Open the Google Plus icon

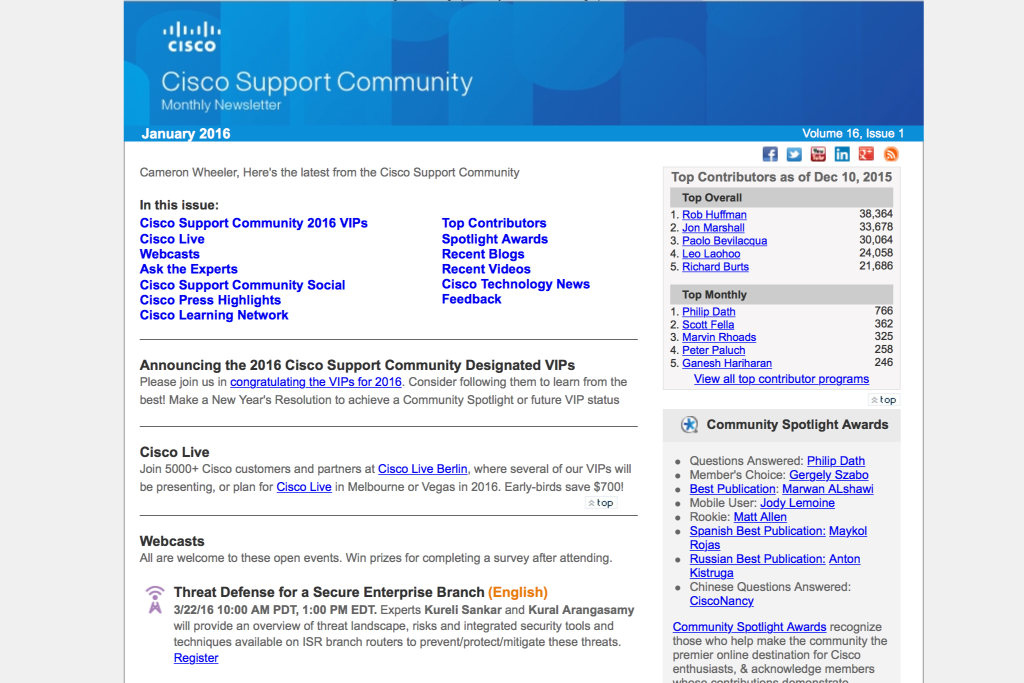tap(866, 154)
